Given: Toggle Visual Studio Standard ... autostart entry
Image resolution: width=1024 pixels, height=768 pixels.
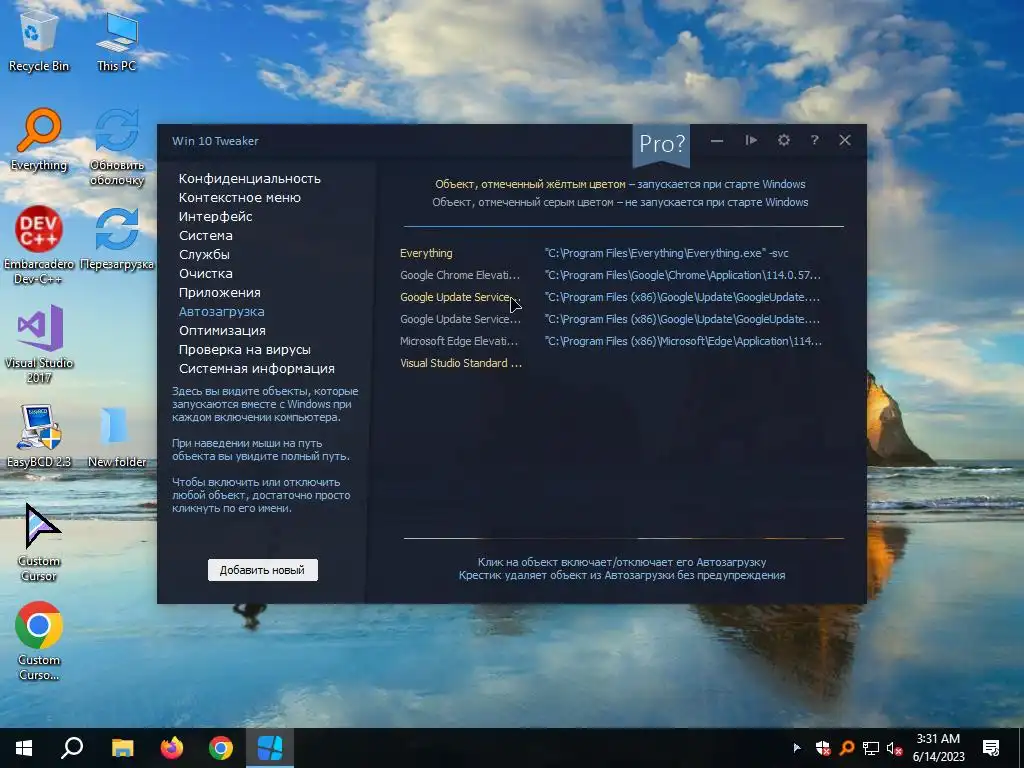Looking at the screenshot, I should [x=460, y=363].
